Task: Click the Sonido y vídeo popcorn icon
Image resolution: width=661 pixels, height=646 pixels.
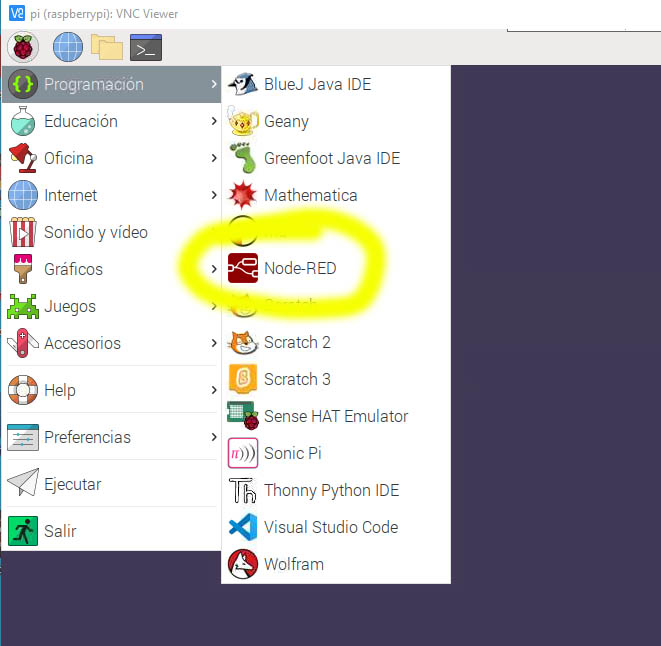Action: [x=23, y=232]
